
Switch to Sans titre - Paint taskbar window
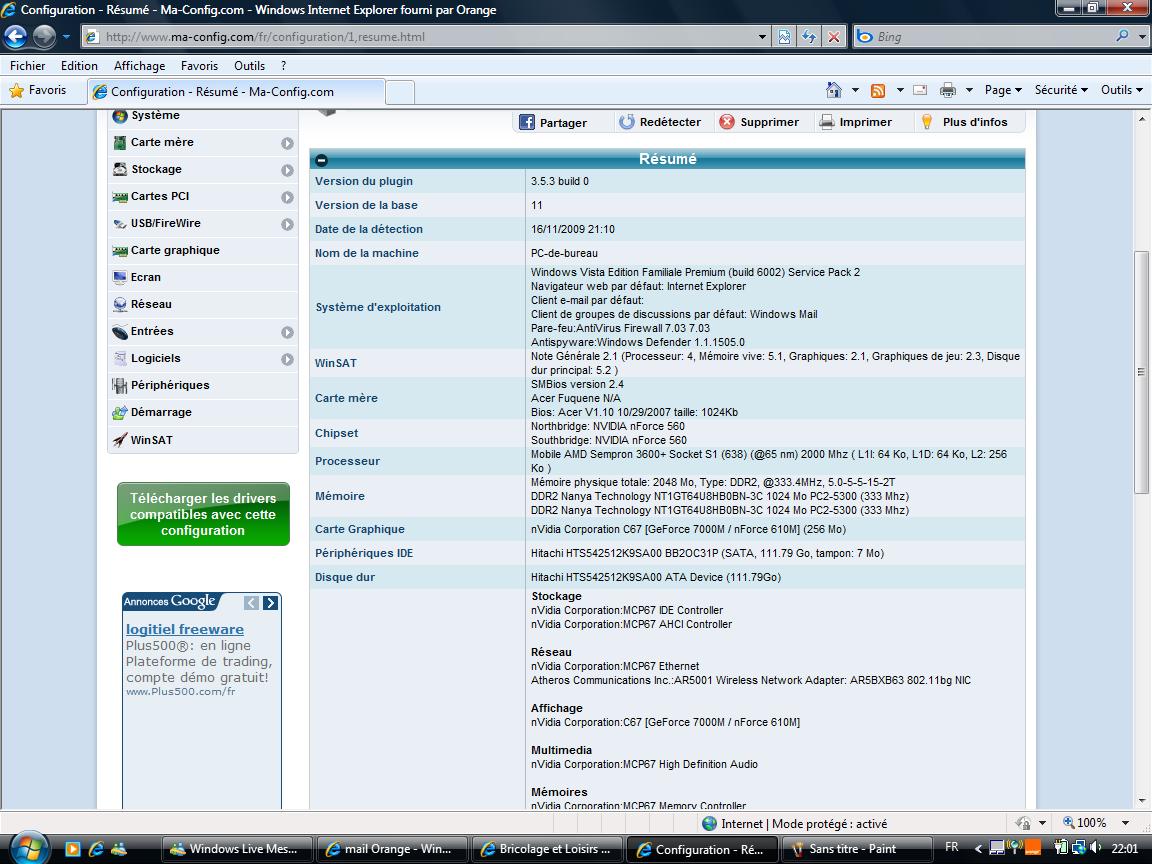point(857,849)
